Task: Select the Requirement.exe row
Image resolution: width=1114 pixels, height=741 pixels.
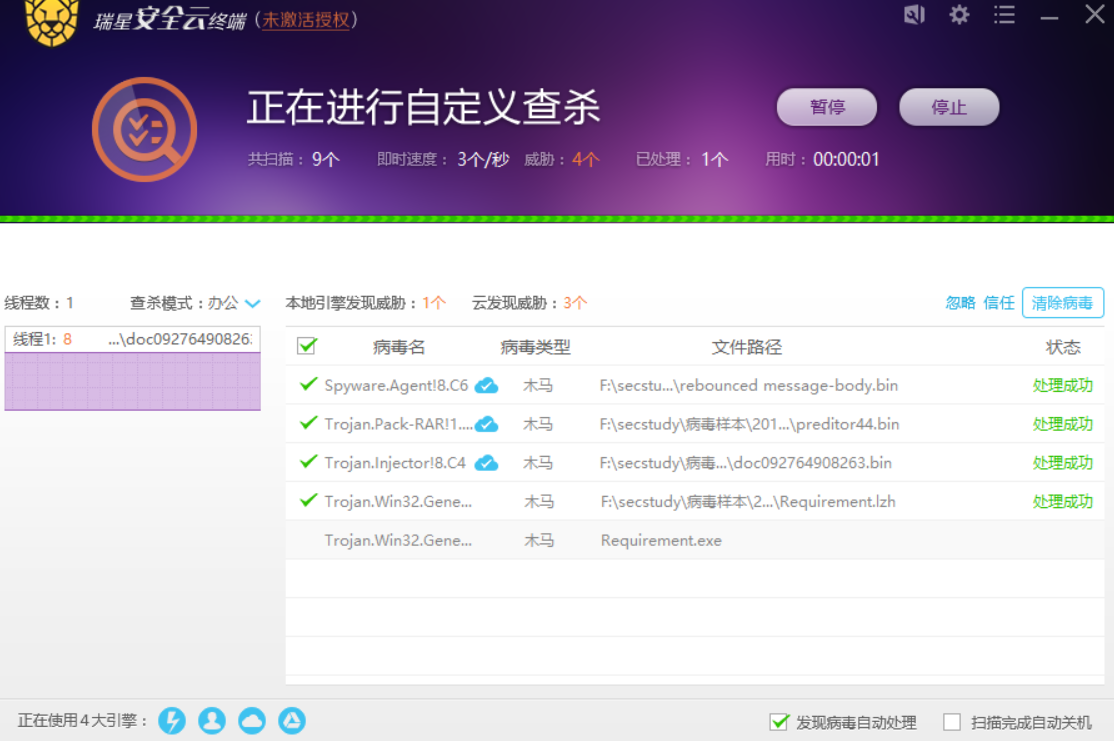Action: (695, 540)
